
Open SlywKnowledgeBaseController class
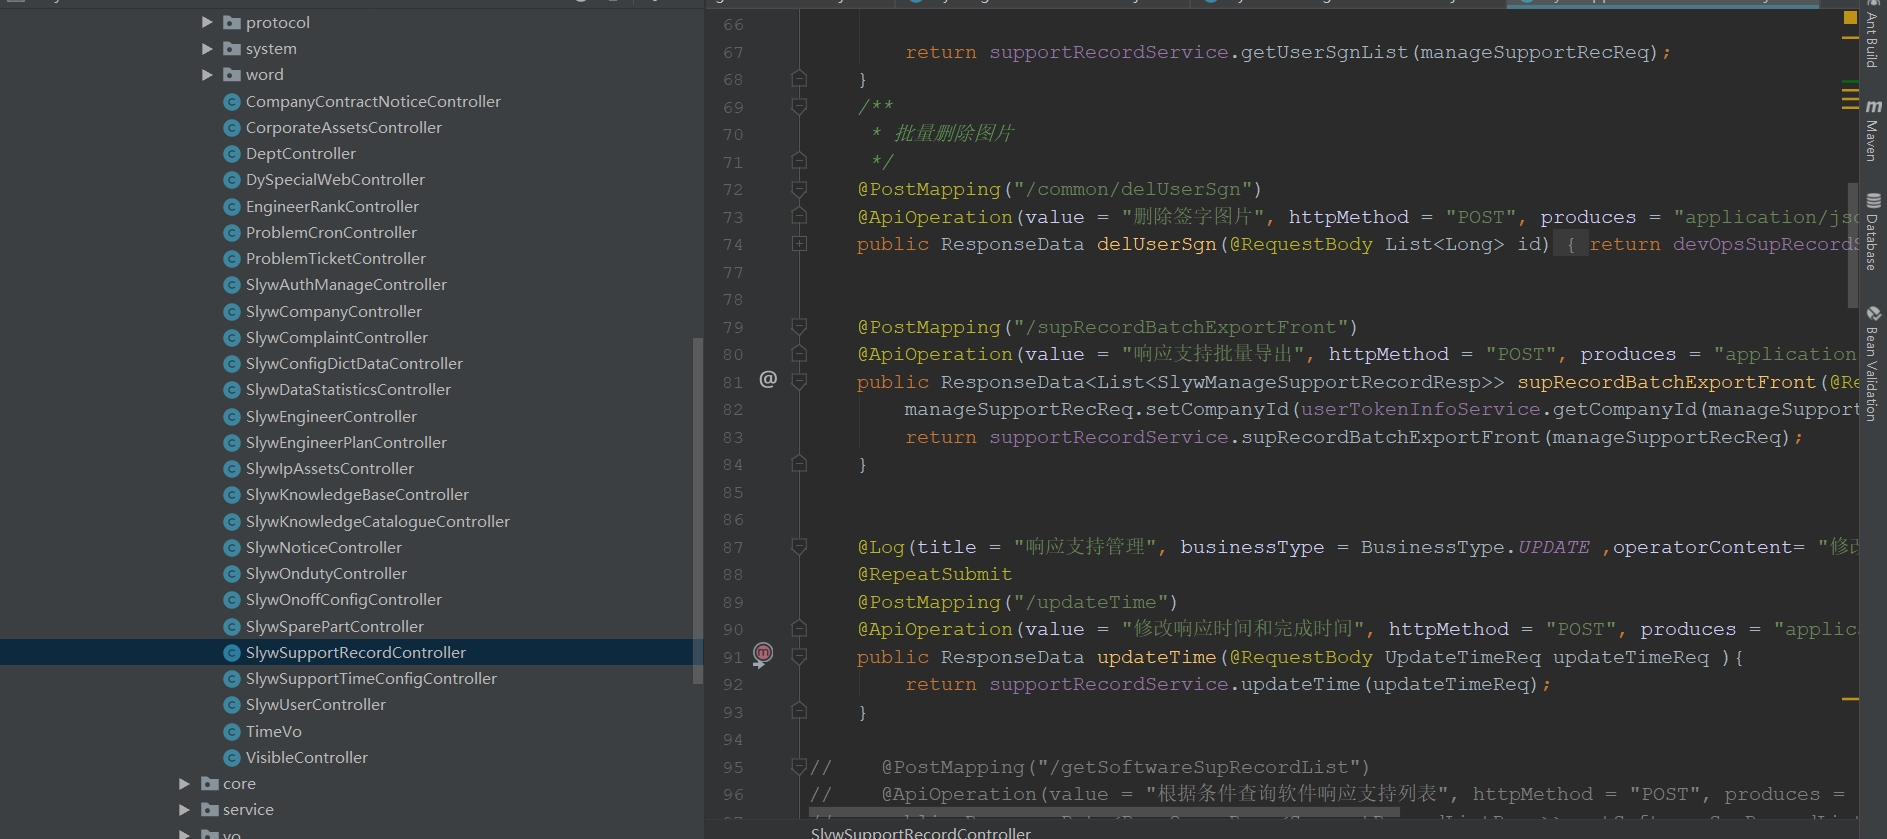(357, 494)
